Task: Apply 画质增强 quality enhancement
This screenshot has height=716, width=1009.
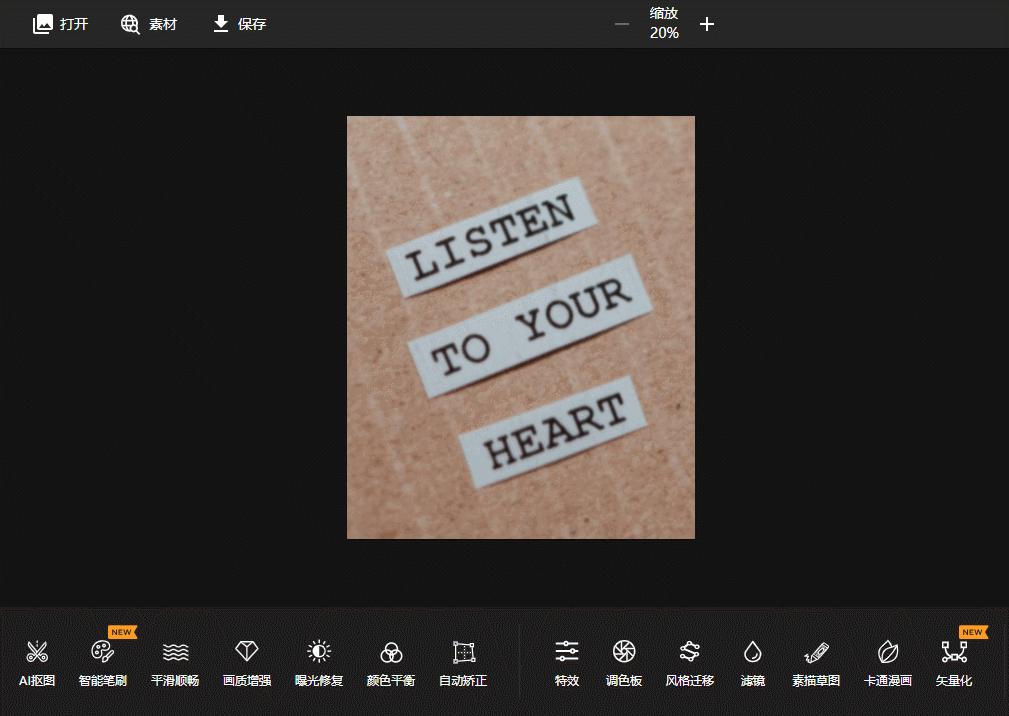Action: [x=247, y=661]
